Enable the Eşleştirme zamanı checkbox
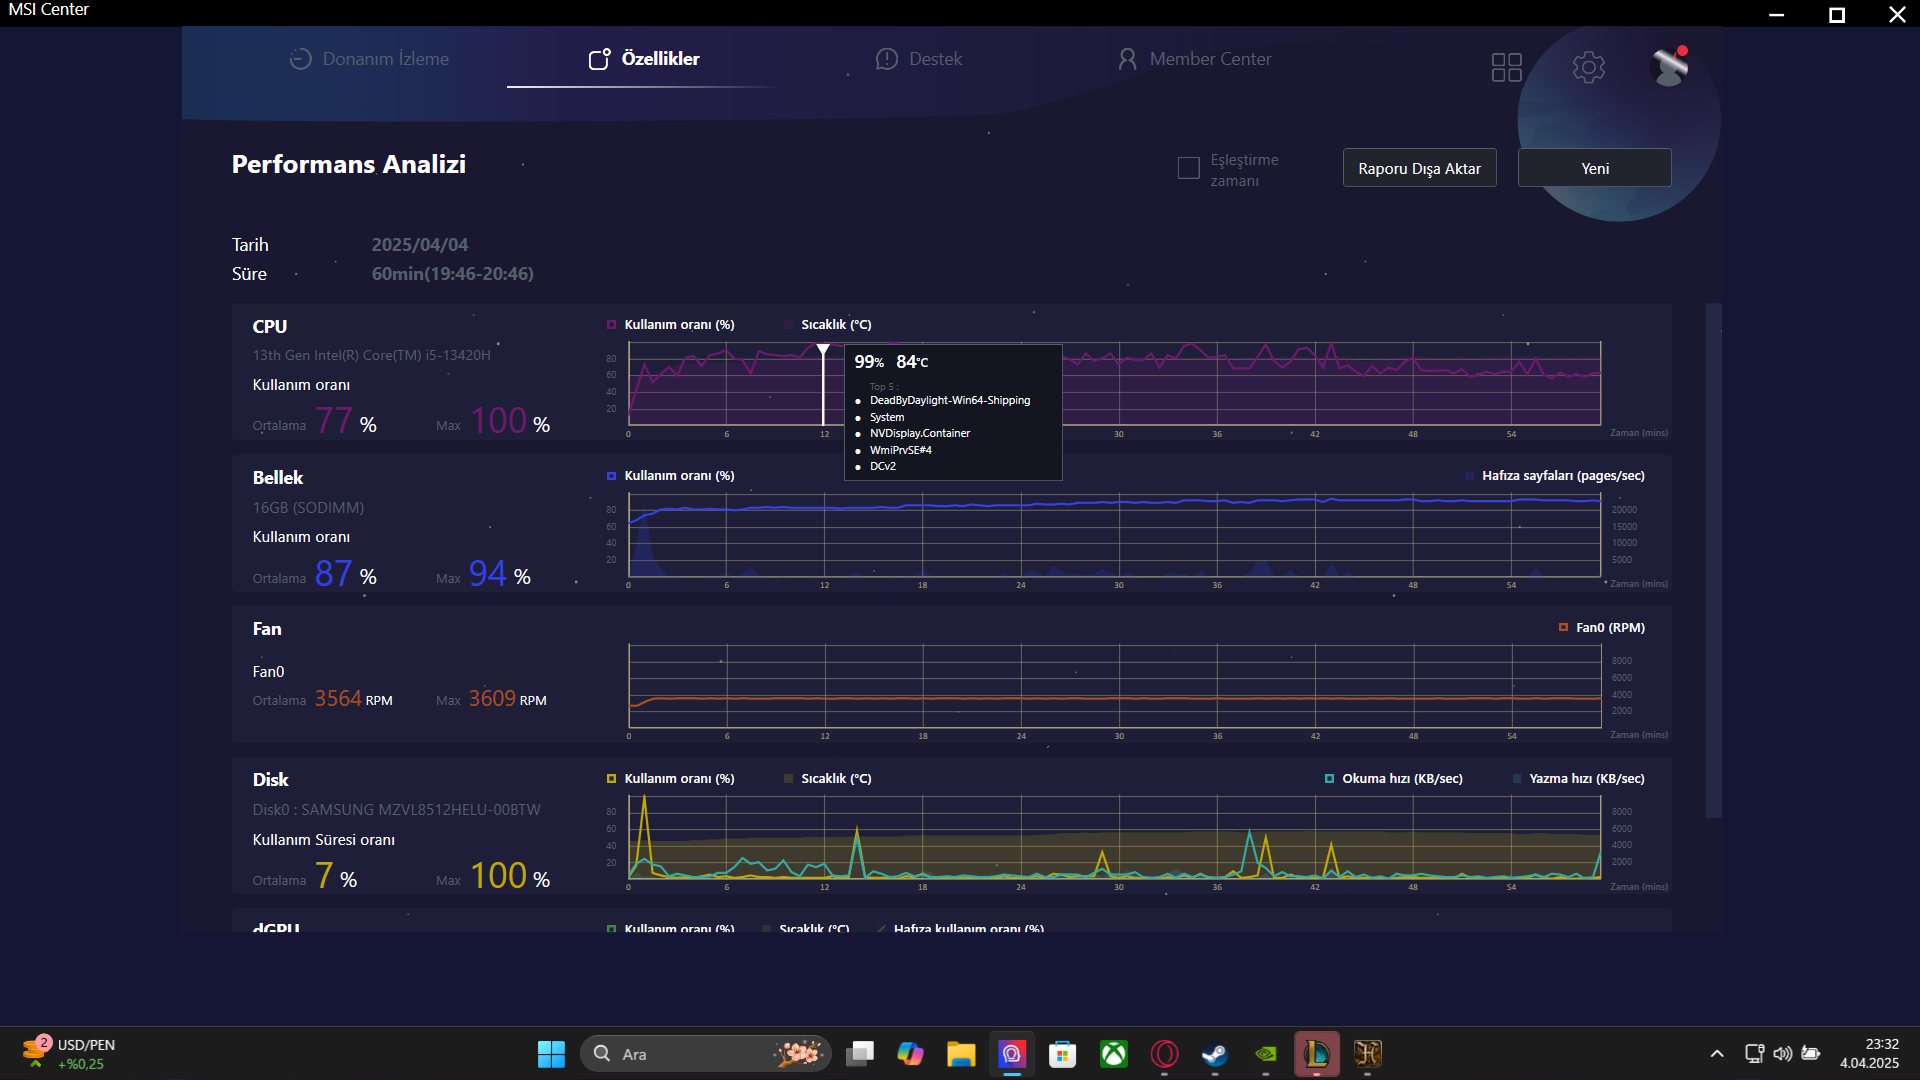Screen dimensions: 1920x1080 [x=1189, y=168]
